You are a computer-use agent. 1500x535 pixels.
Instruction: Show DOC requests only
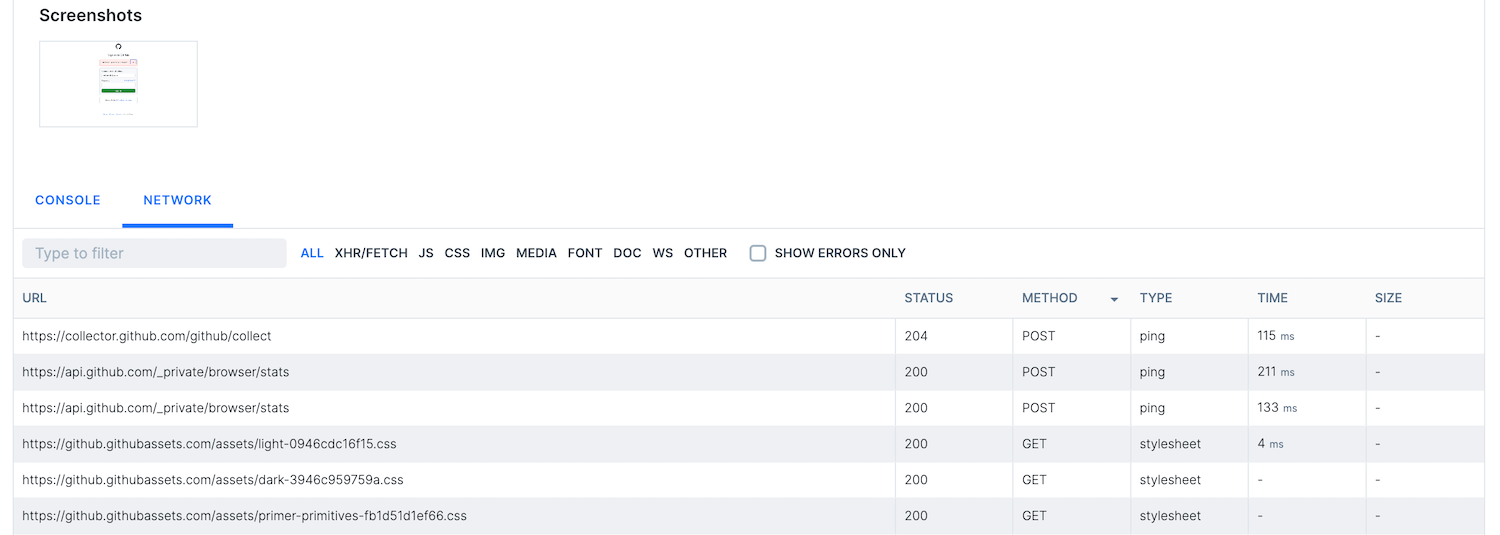pyautogui.click(x=627, y=253)
